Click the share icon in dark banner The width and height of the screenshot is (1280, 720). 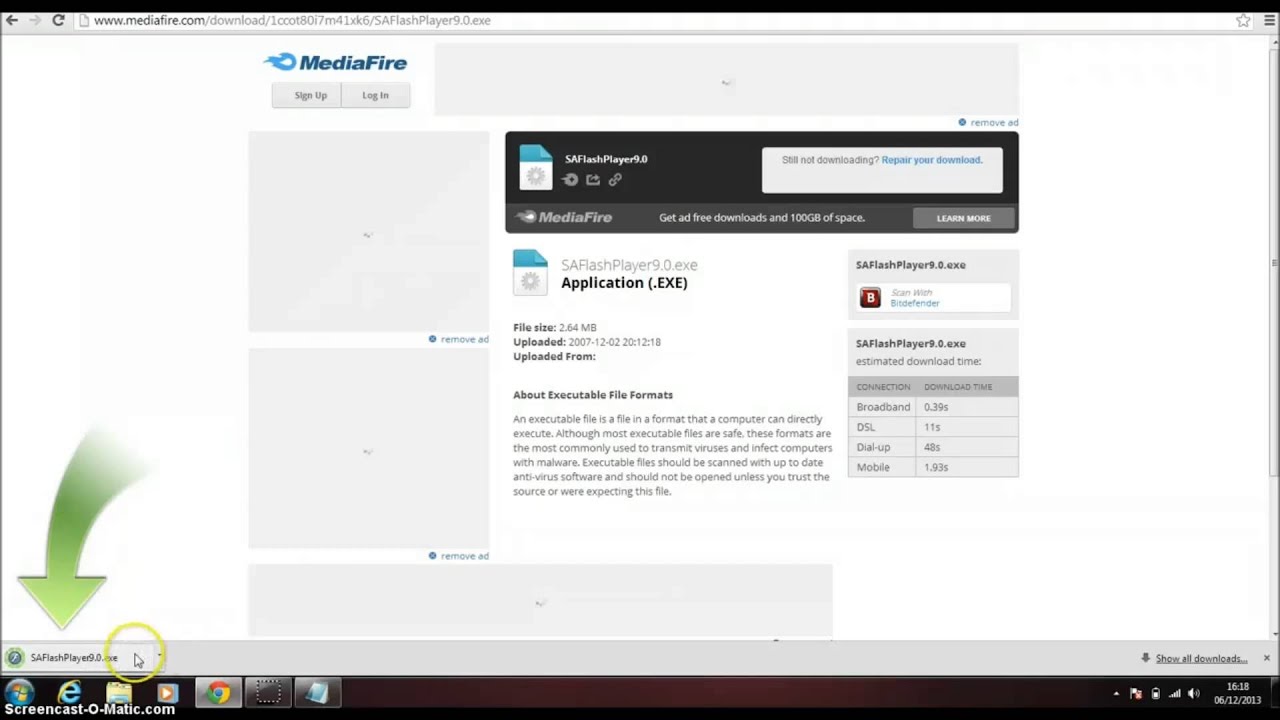tap(593, 179)
